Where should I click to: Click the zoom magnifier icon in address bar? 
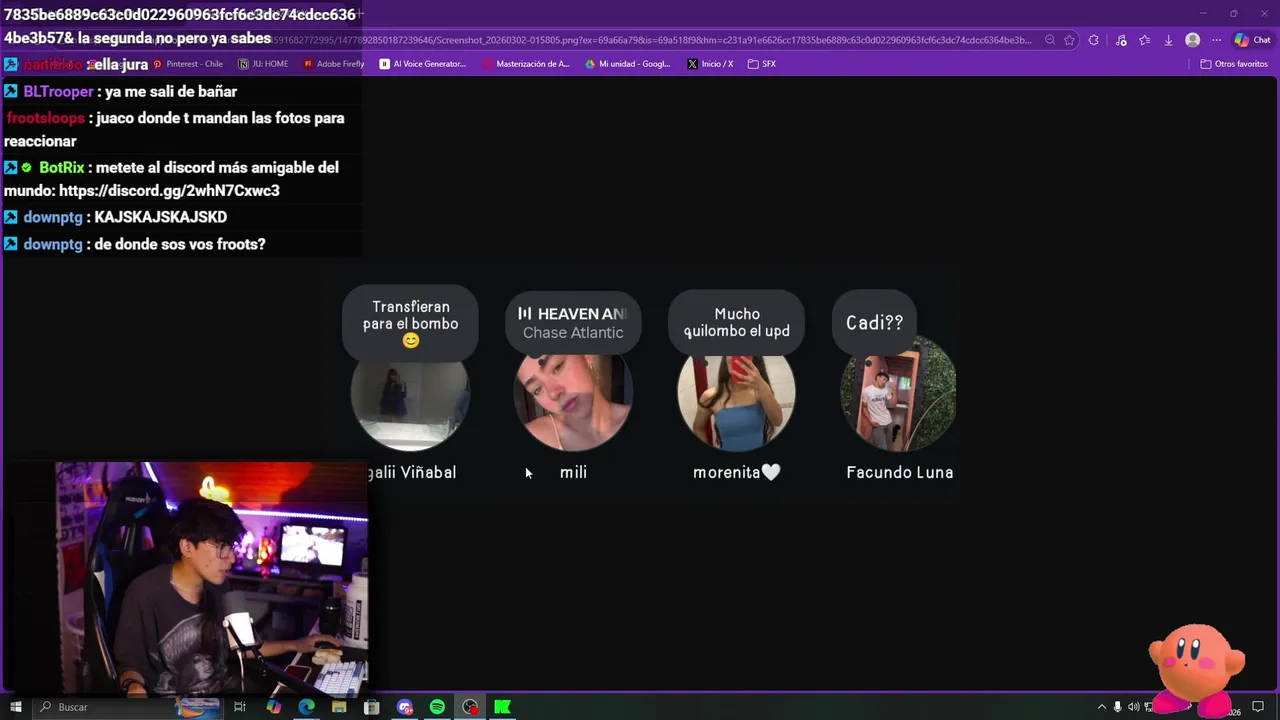click(x=1050, y=40)
